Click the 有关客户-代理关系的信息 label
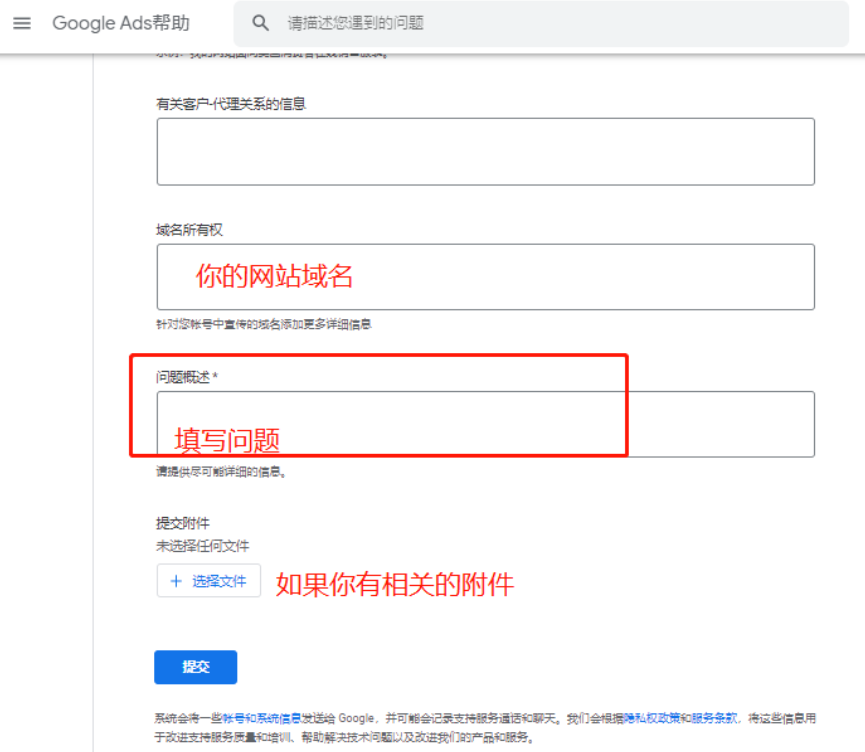865x752 pixels. (x=230, y=103)
